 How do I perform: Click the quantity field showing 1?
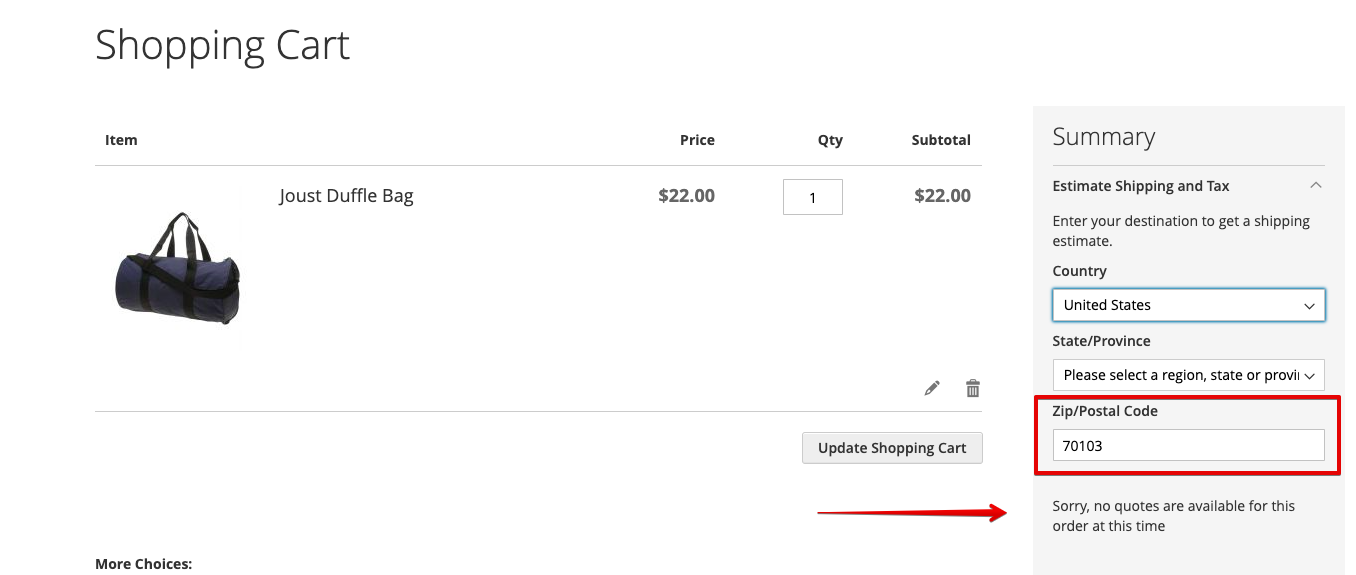[x=812, y=197]
